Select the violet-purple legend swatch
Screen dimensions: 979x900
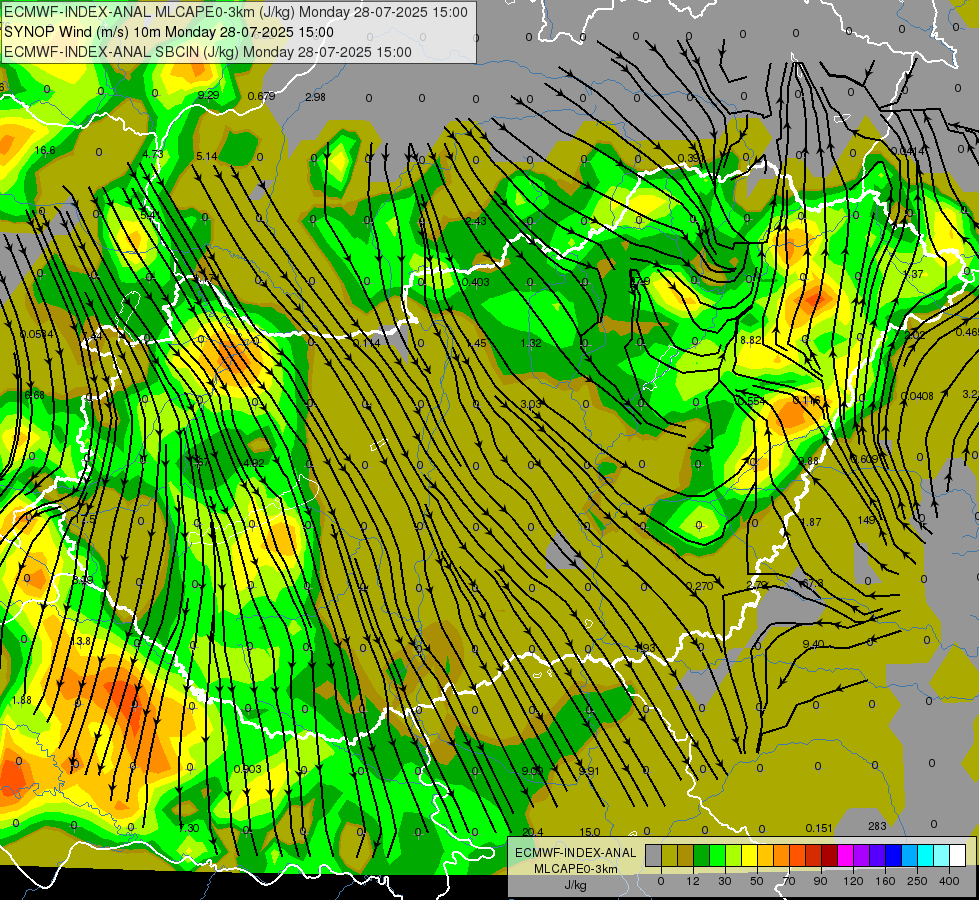(862, 855)
